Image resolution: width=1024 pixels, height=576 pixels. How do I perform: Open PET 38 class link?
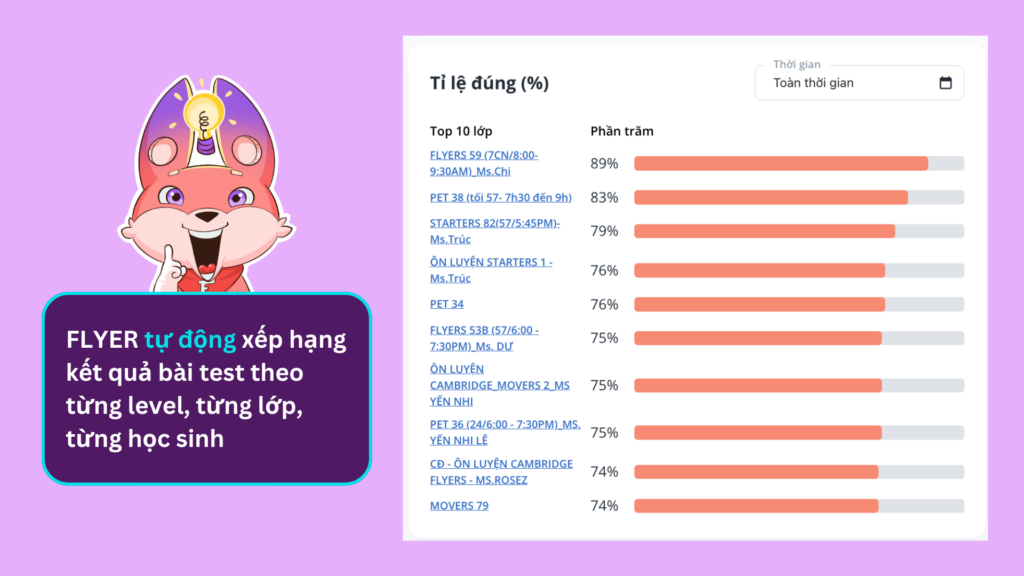pos(500,197)
